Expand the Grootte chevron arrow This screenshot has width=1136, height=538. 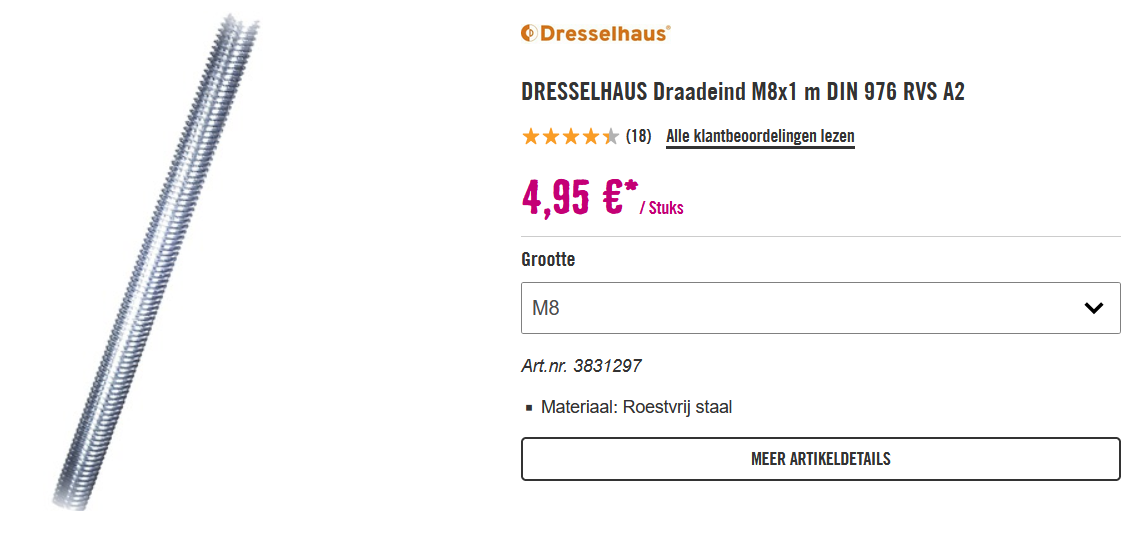point(1093,308)
